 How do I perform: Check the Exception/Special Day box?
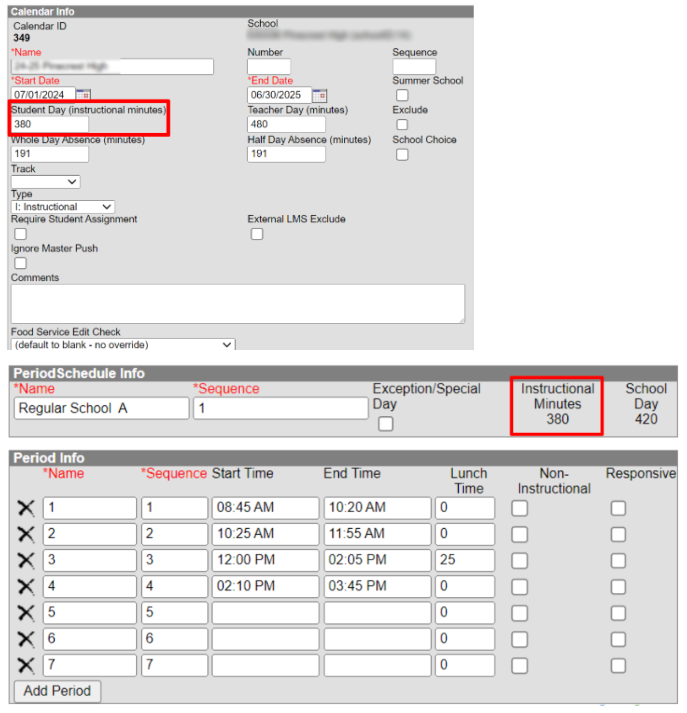coord(385,423)
